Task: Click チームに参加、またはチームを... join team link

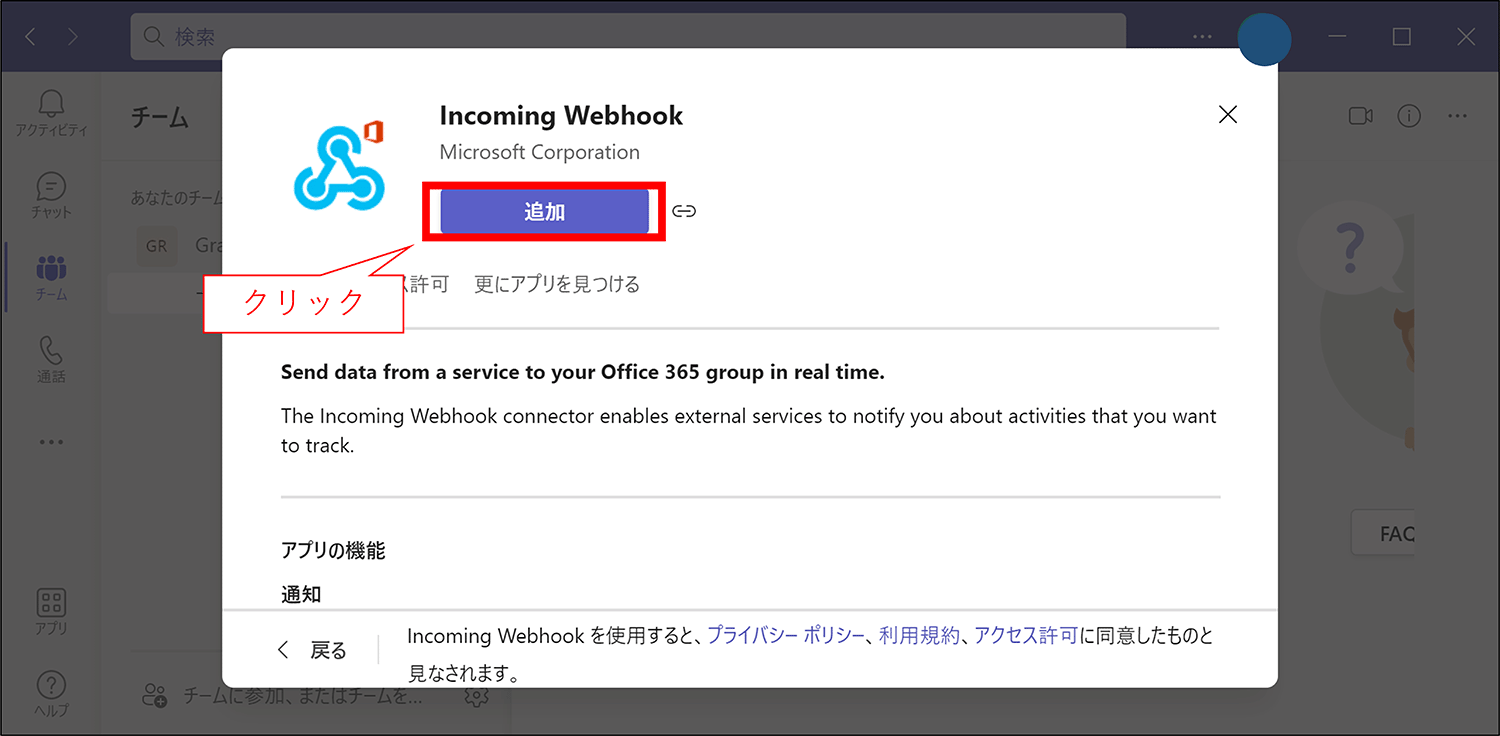Action: pos(283,695)
